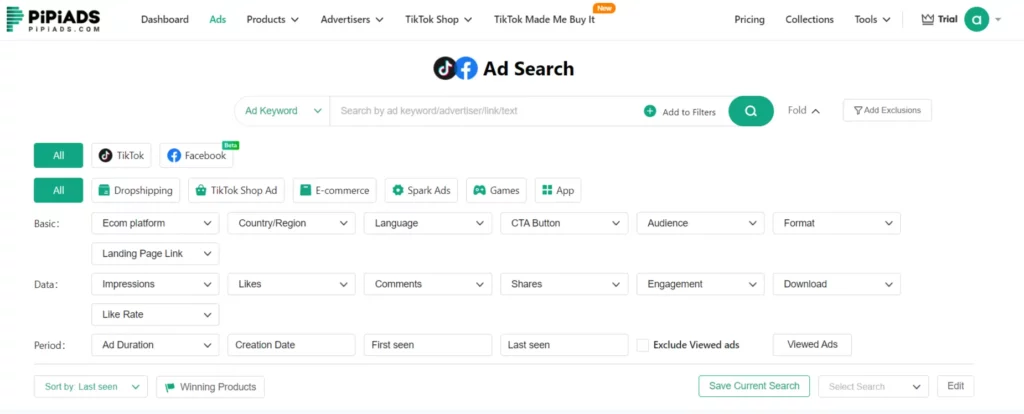Open Sort by: Last seen dropdown
Viewport: 1024px width, 414px height.
coord(91,387)
